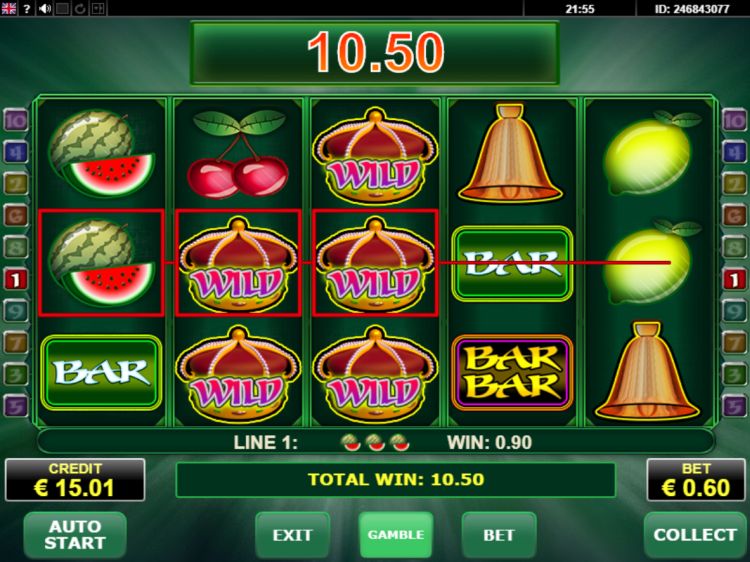Open the Bet selection button
The height and width of the screenshot is (562, 750).
(x=499, y=535)
